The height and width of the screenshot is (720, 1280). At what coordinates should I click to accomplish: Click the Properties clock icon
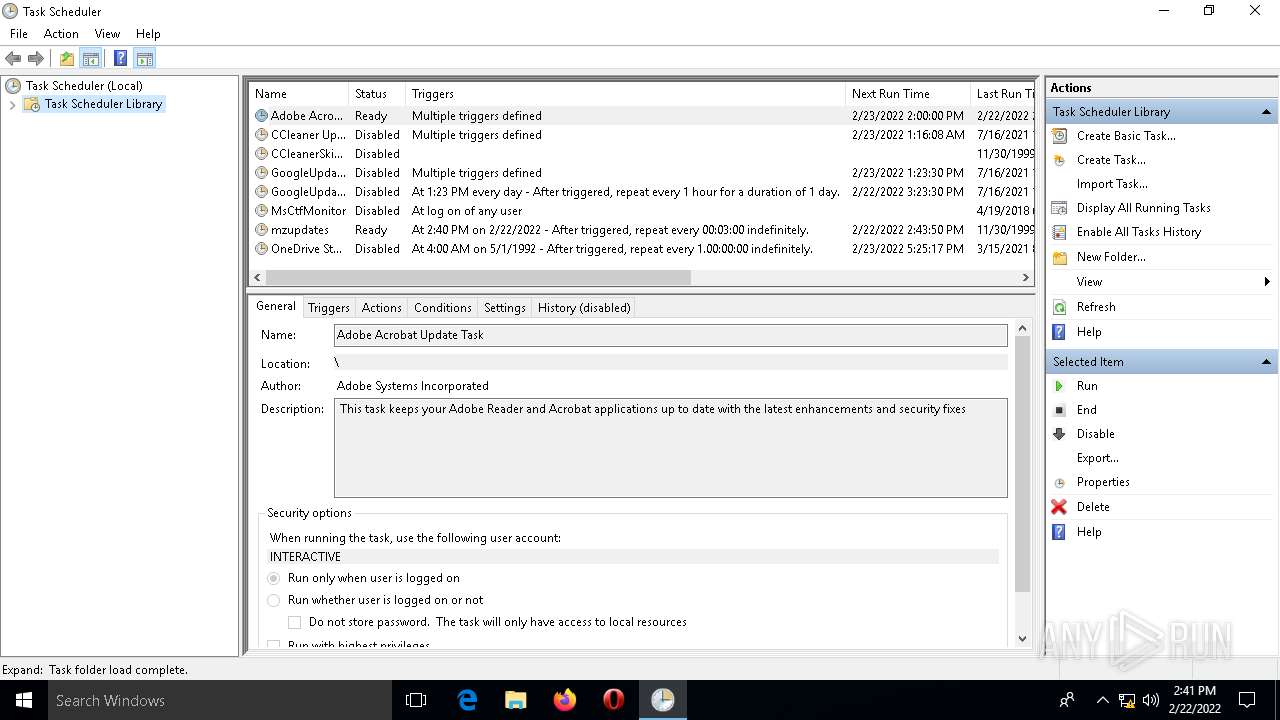[x=1060, y=482]
